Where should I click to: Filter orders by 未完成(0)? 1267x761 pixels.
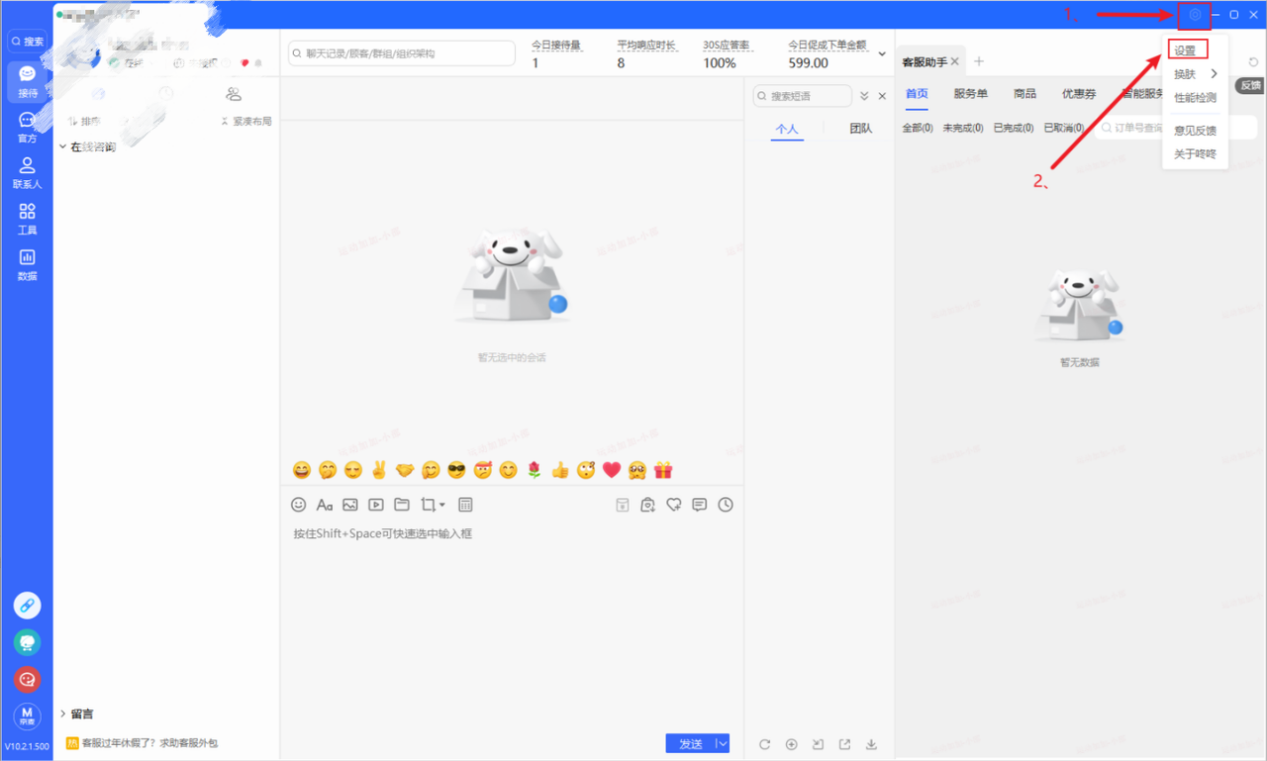(962, 128)
